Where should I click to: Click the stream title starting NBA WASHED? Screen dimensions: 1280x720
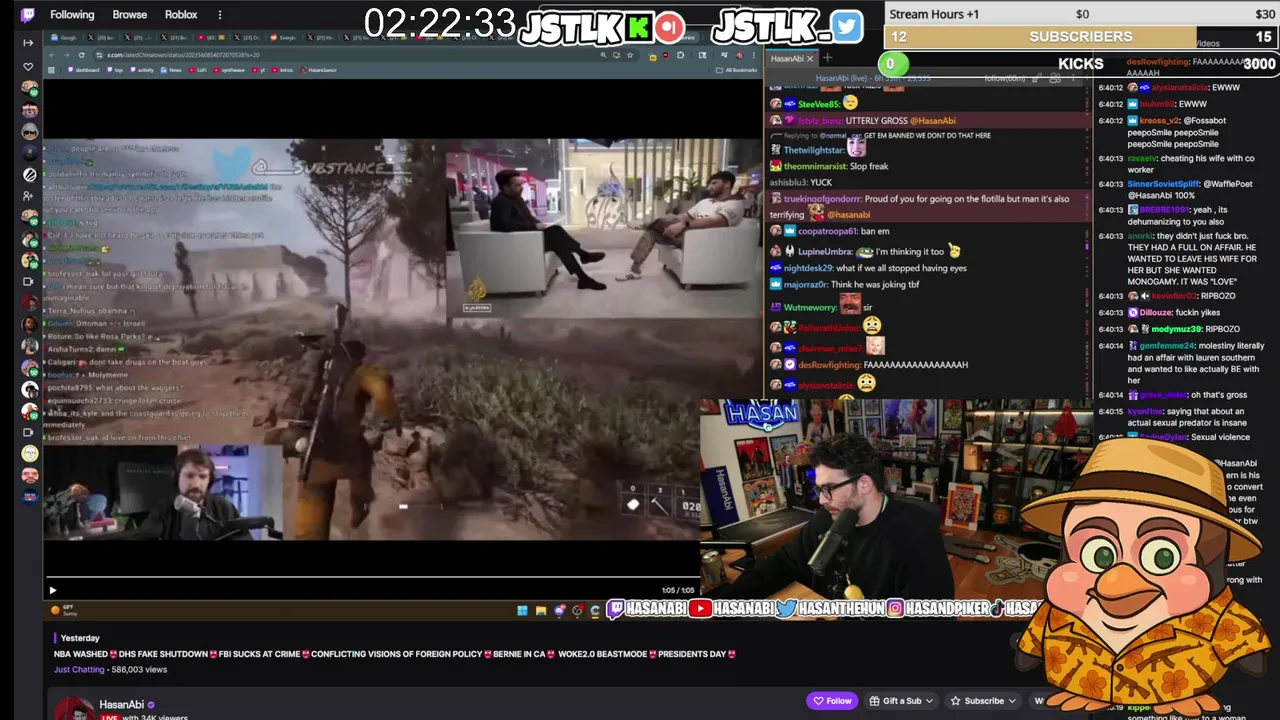[395, 654]
